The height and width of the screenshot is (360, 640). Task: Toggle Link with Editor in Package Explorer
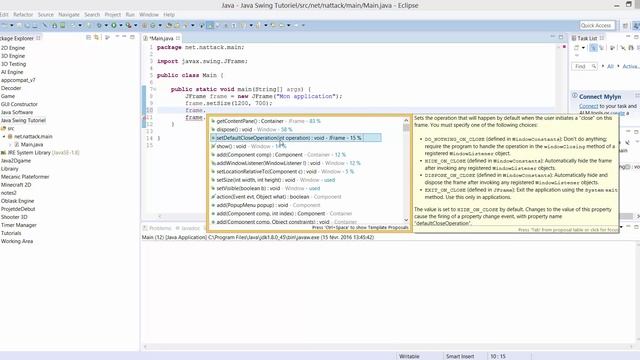[x=96, y=37]
